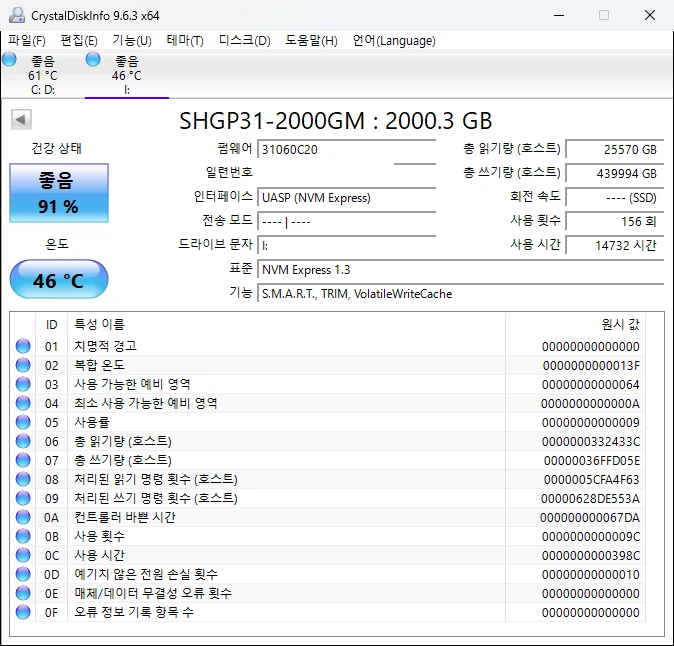Click status icon of row 0F 오류 정보 기록 항목 수
Screen dimensions: 674x646
[x=23, y=612]
